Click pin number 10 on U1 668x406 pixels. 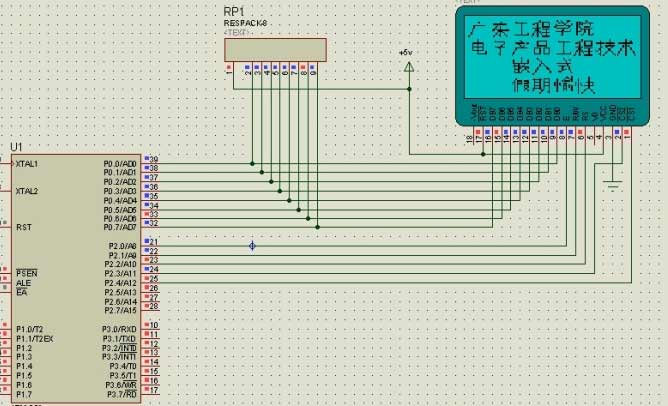point(154,325)
